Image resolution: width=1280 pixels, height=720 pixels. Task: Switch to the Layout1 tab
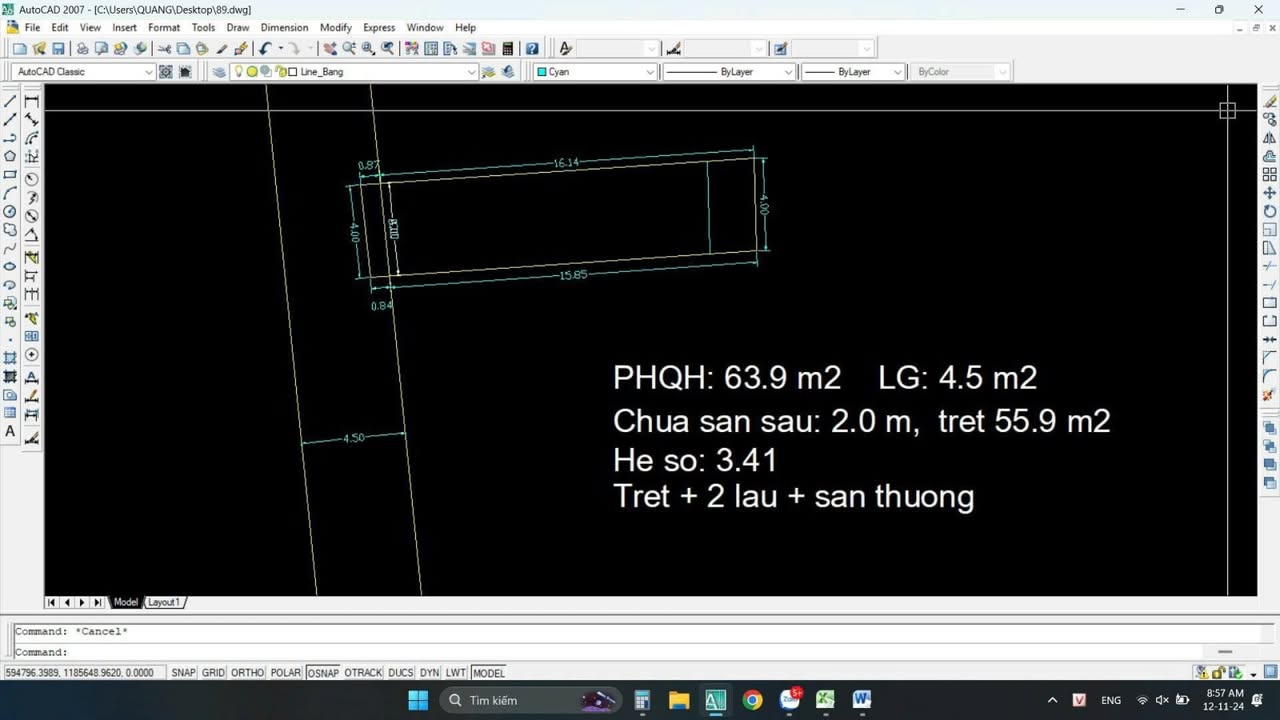163,602
